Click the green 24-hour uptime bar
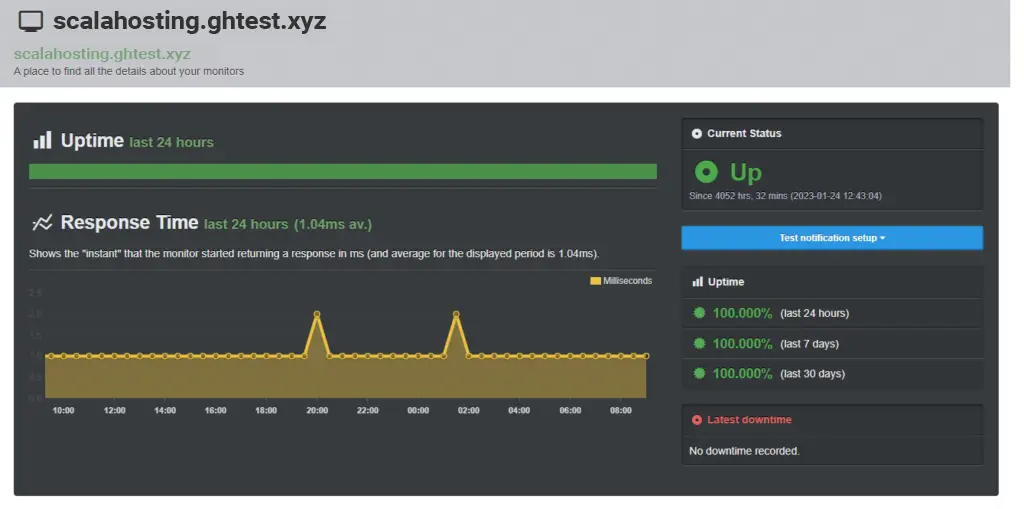 click(343, 171)
